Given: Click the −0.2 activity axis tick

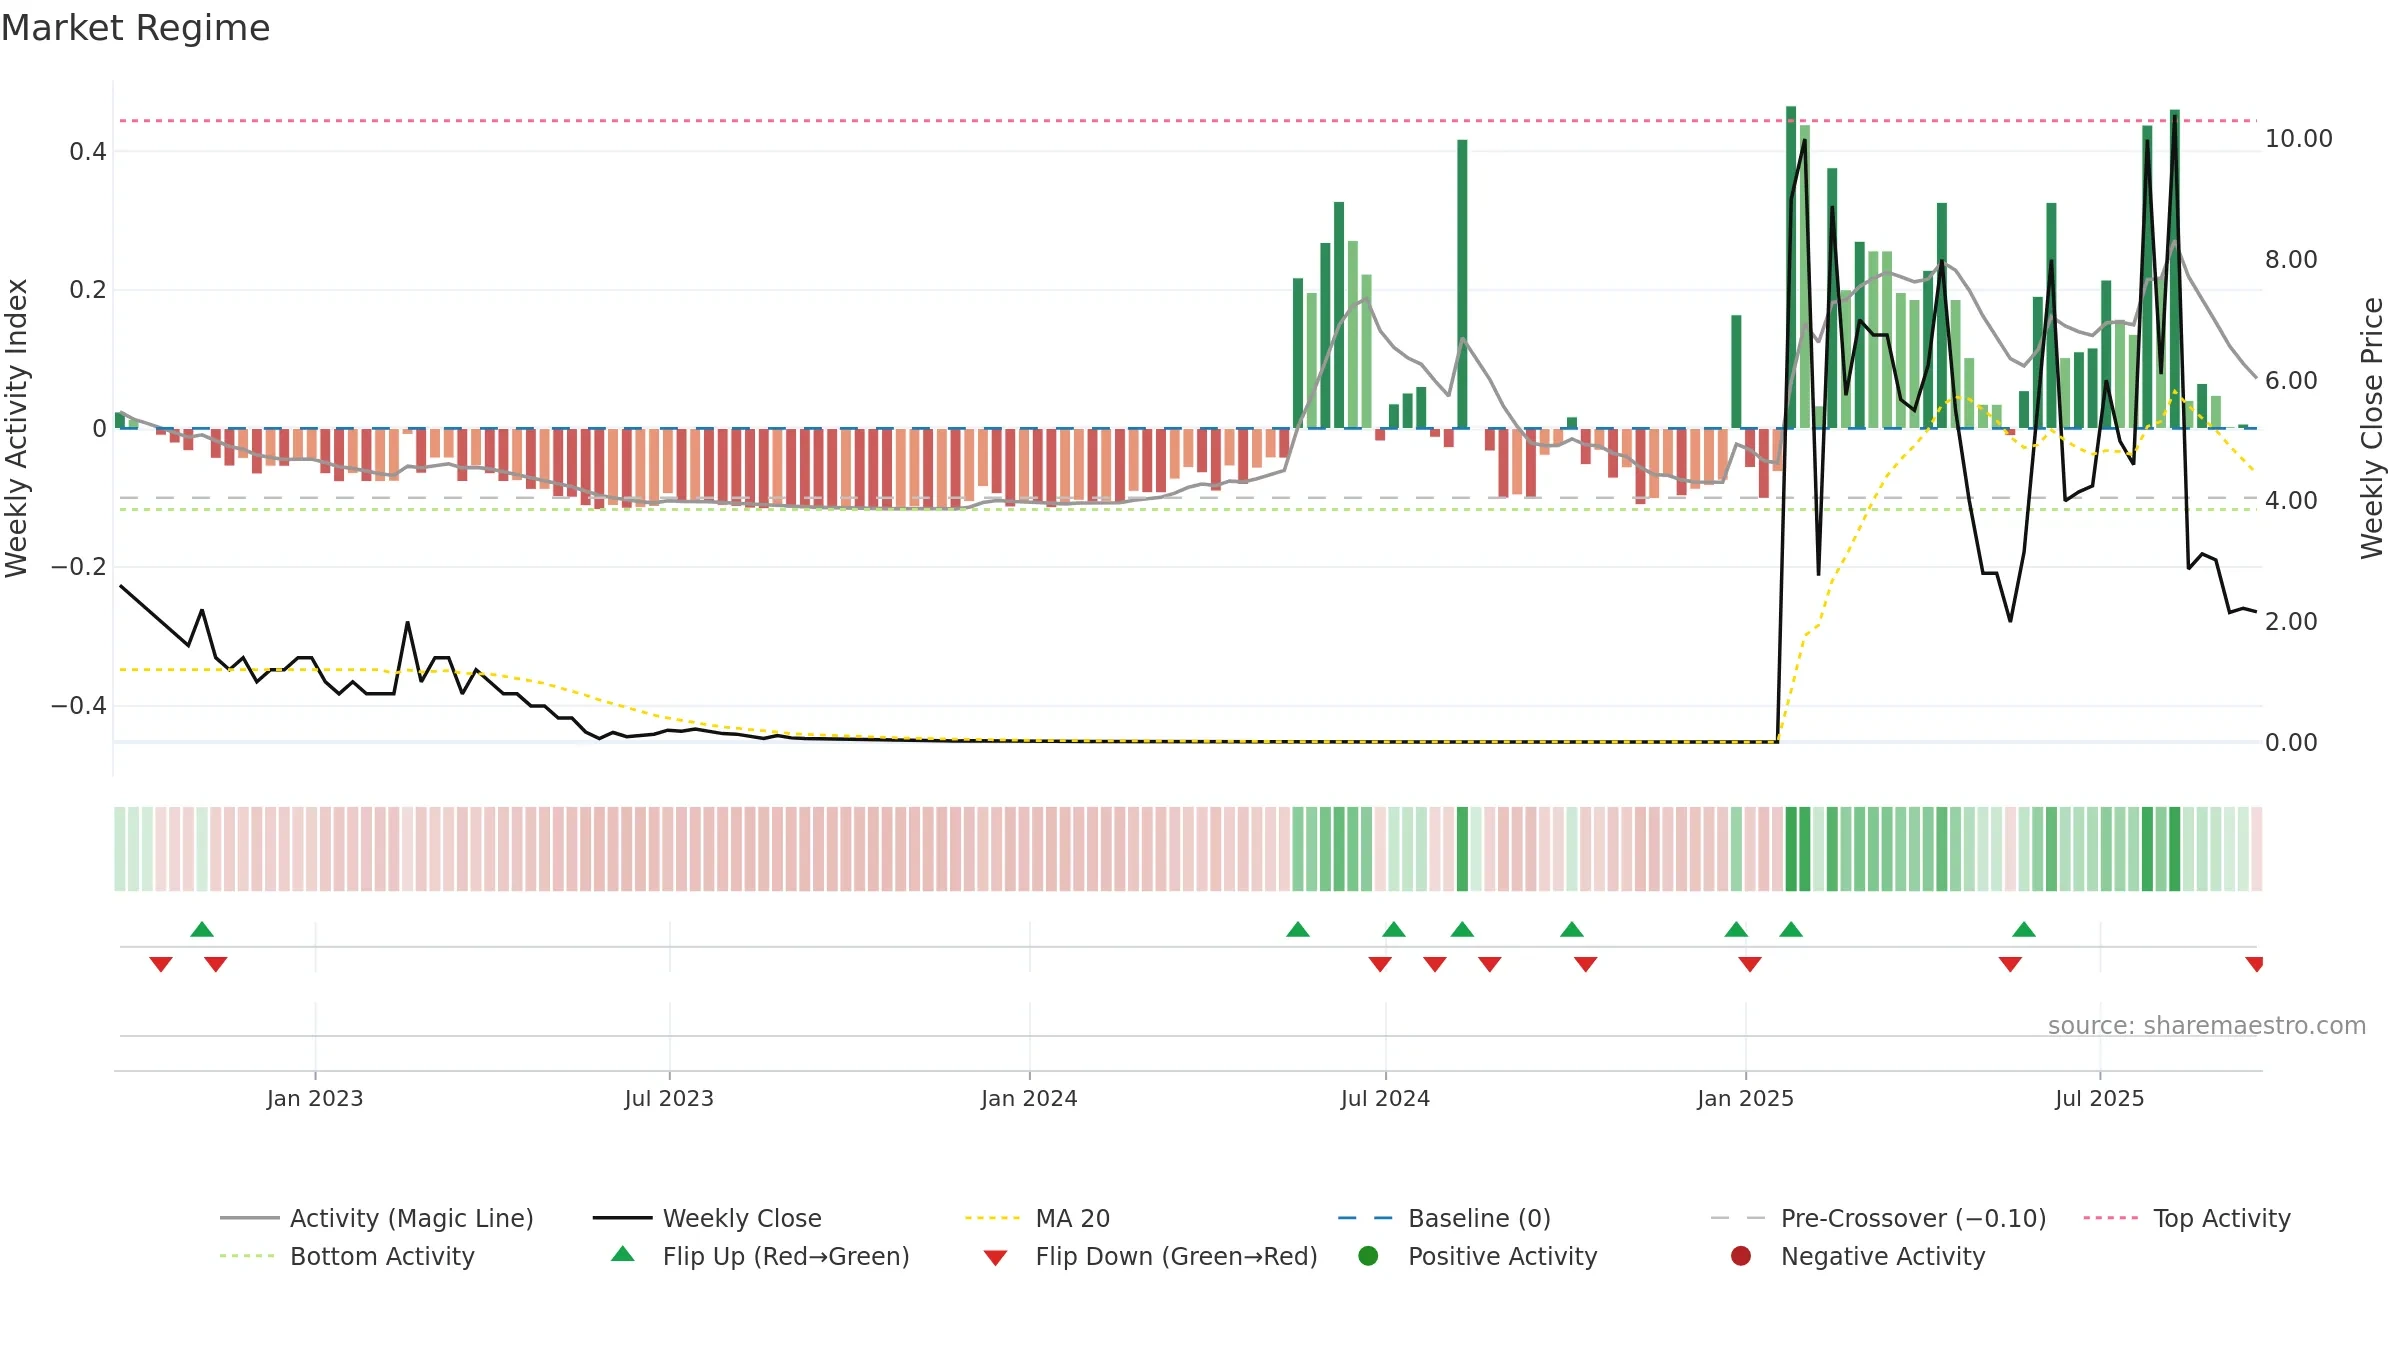Looking at the screenshot, I should (x=79, y=567).
